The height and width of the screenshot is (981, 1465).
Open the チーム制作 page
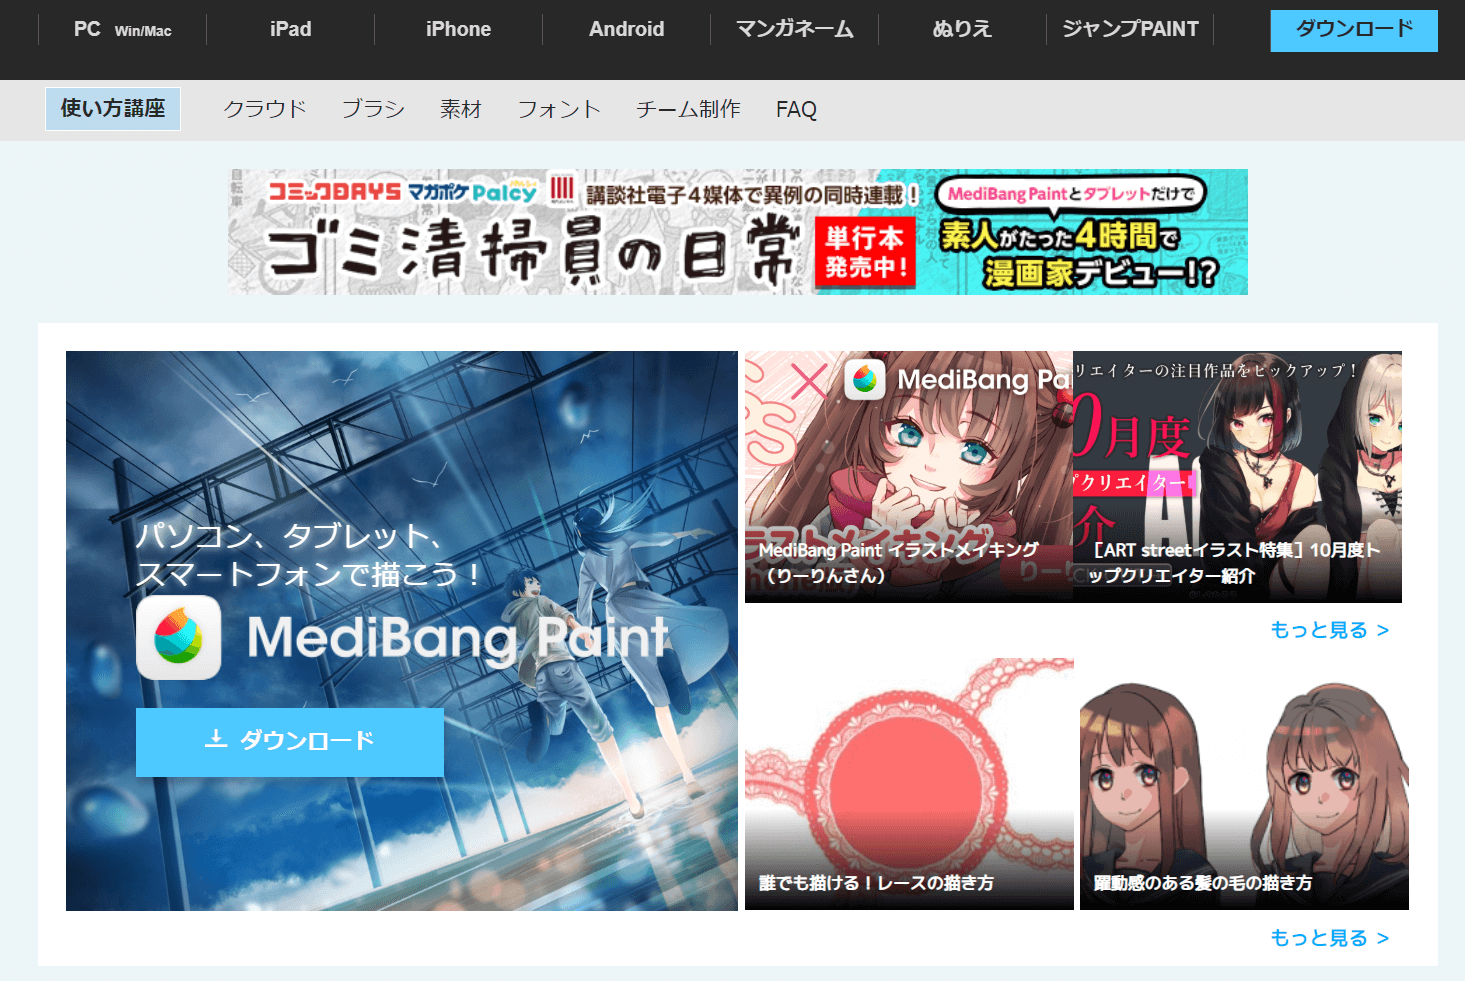click(688, 109)
